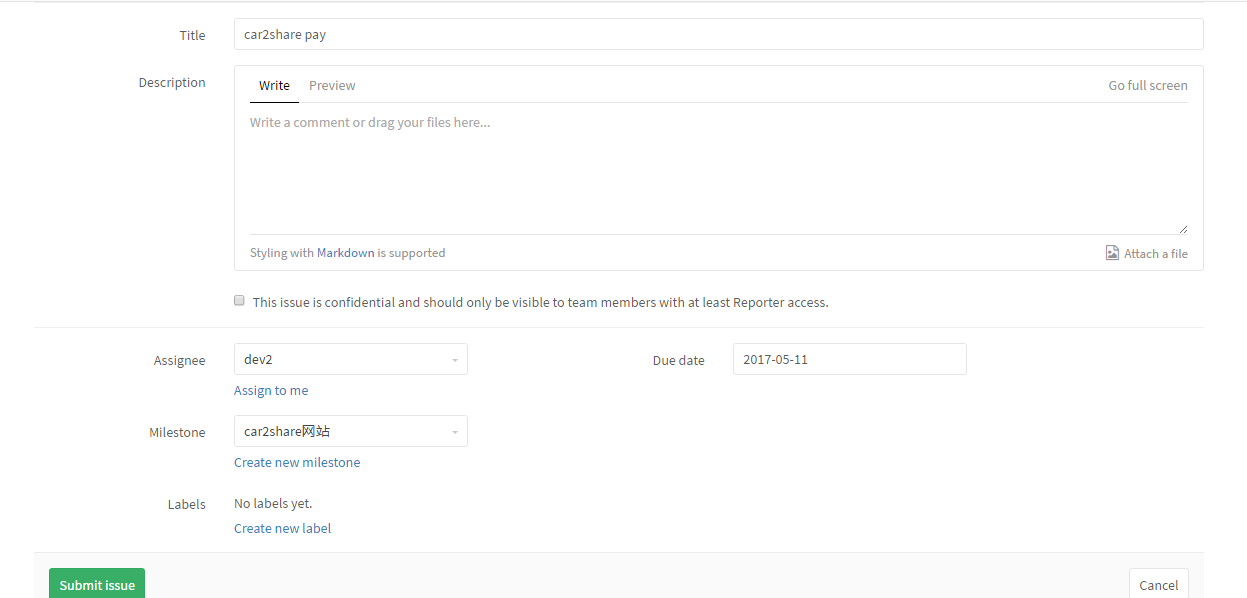The width and height of the screenshot is (1247, 598).
Task: Click the Assignee dropdown caret arrow
Action: click(454, 360)
